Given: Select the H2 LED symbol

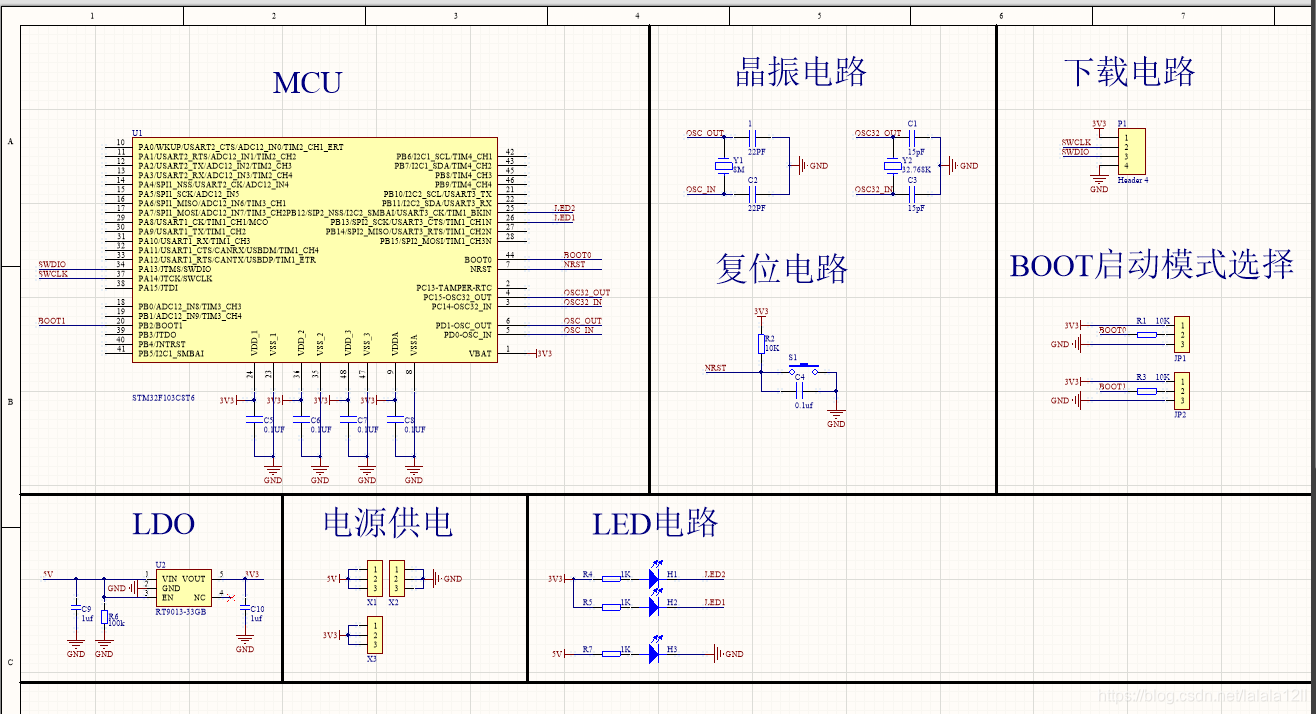Looking at the screenshot, I should tap(654, 603).
